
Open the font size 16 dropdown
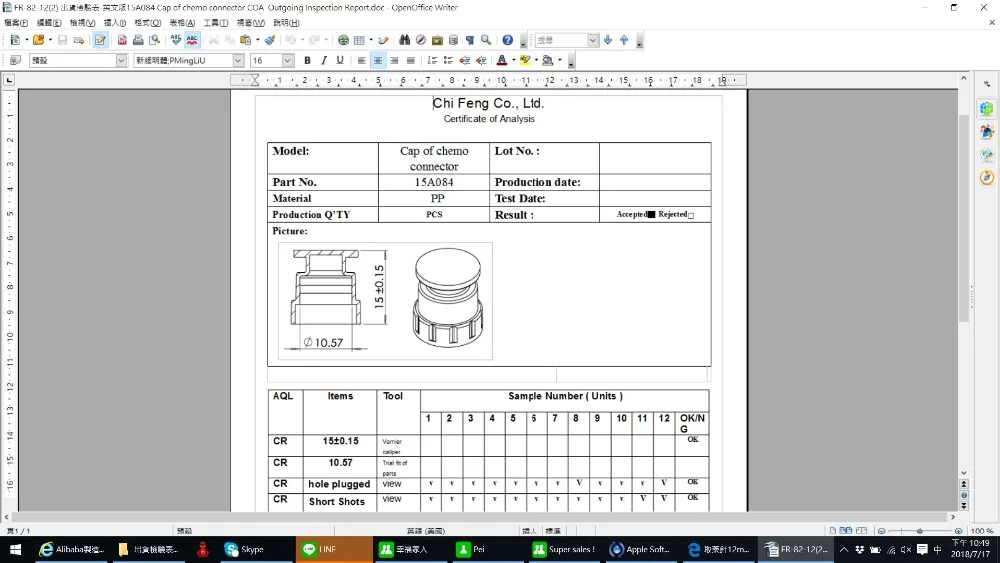point(288,61)
